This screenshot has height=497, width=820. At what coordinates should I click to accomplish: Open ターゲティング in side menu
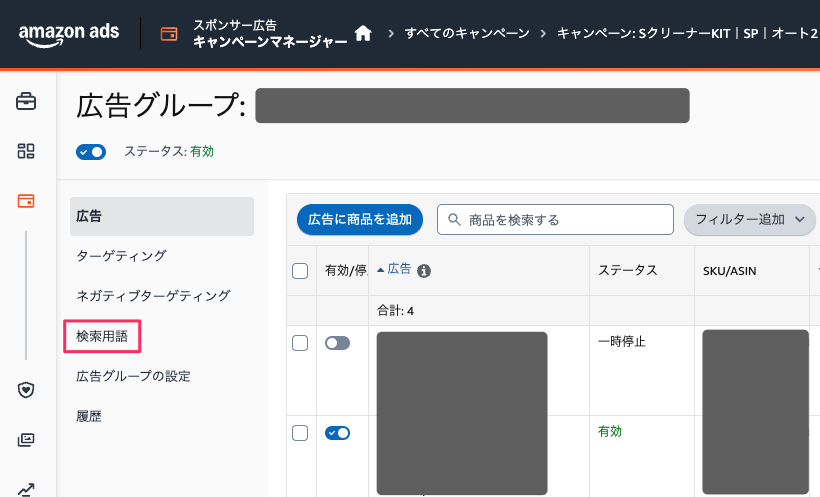(x=121, y=256)
